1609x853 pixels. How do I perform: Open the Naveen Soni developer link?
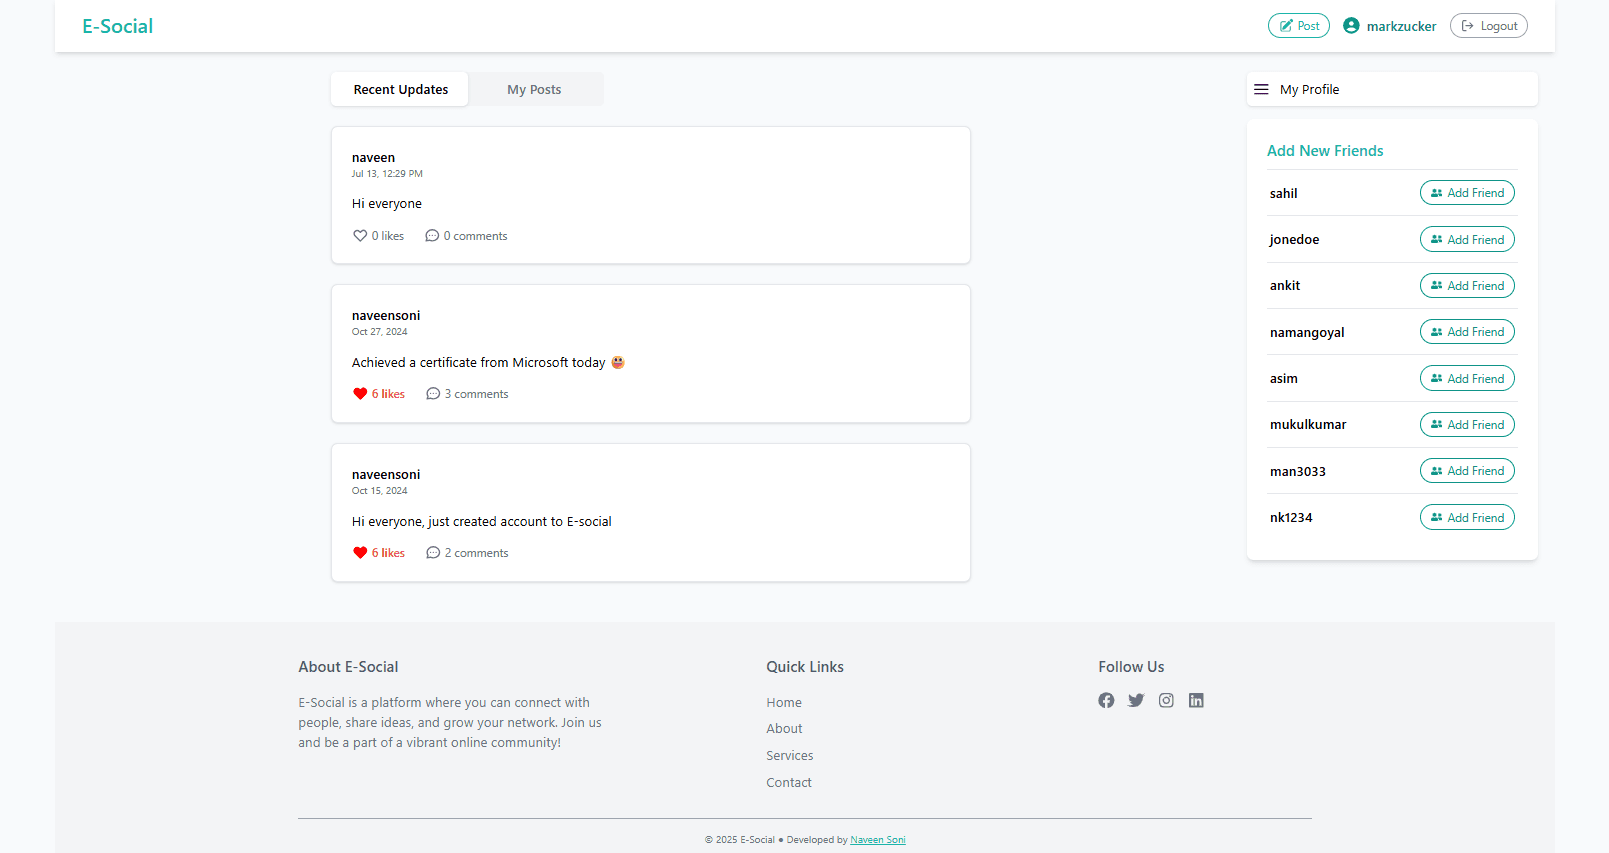coord(878,840)
